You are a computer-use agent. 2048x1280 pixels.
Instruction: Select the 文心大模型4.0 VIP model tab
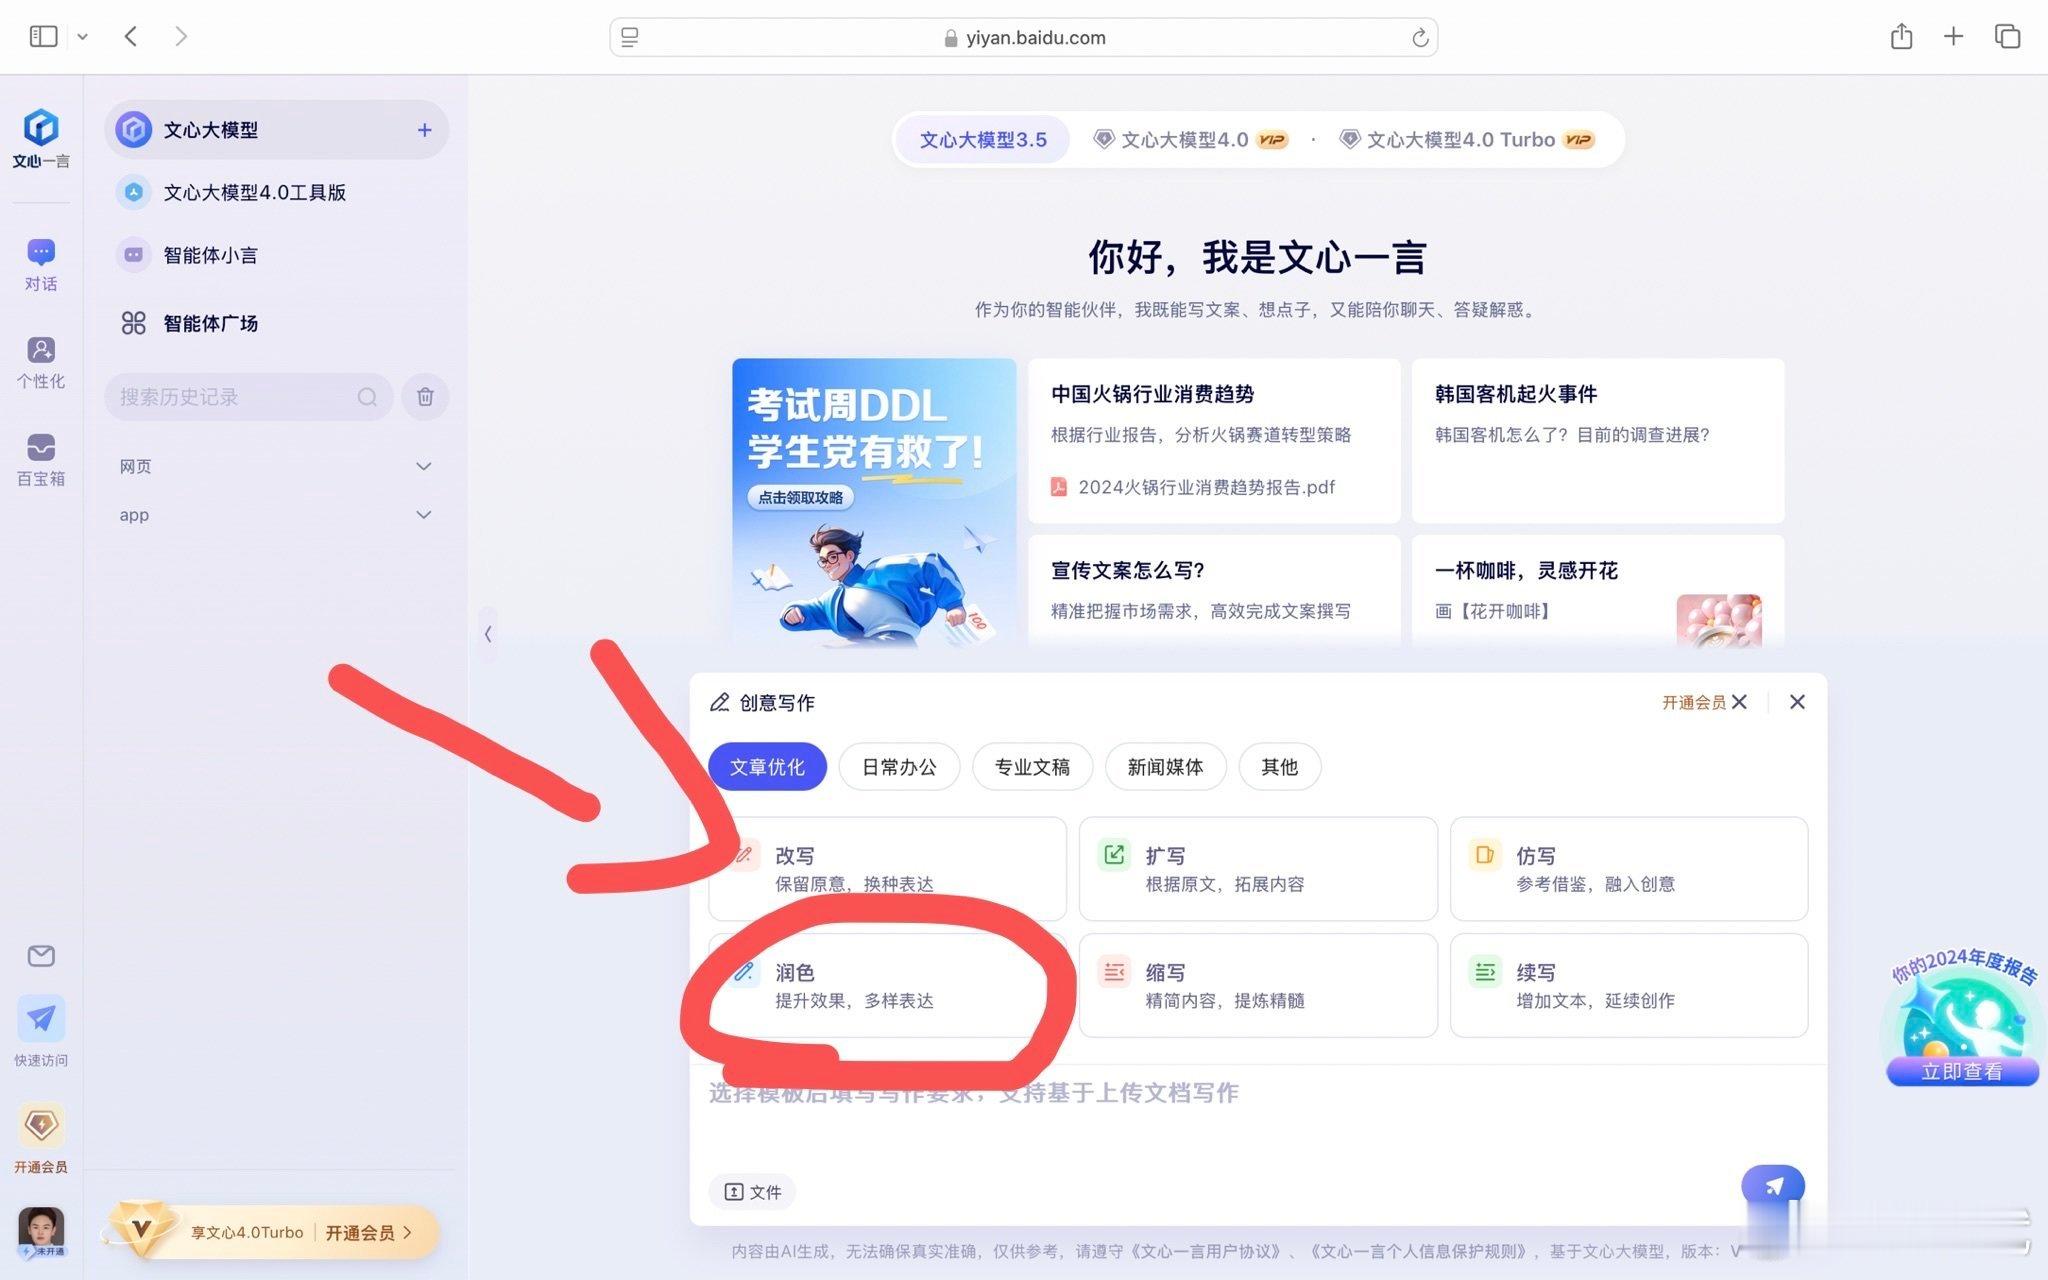tap(1190, 140)
